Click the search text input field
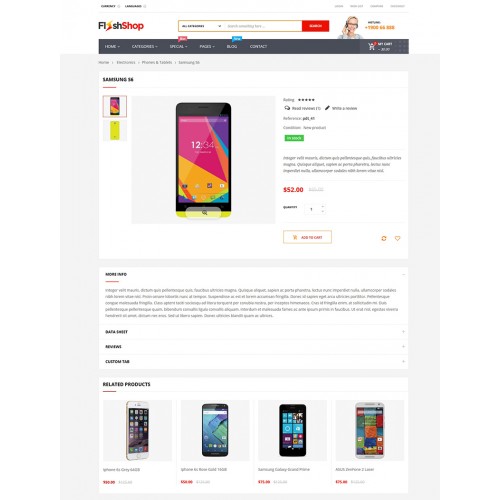The image size is (500, 500). tap(263, 26)
